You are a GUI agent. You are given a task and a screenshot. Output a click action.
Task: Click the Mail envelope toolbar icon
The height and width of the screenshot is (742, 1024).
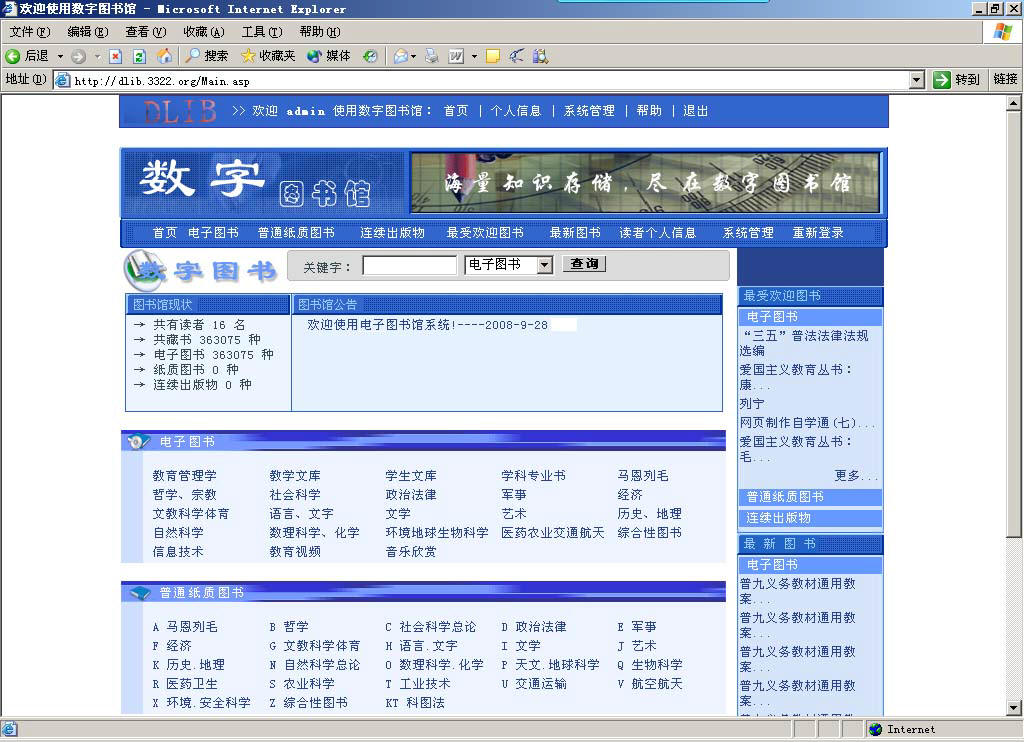point(401,56)
